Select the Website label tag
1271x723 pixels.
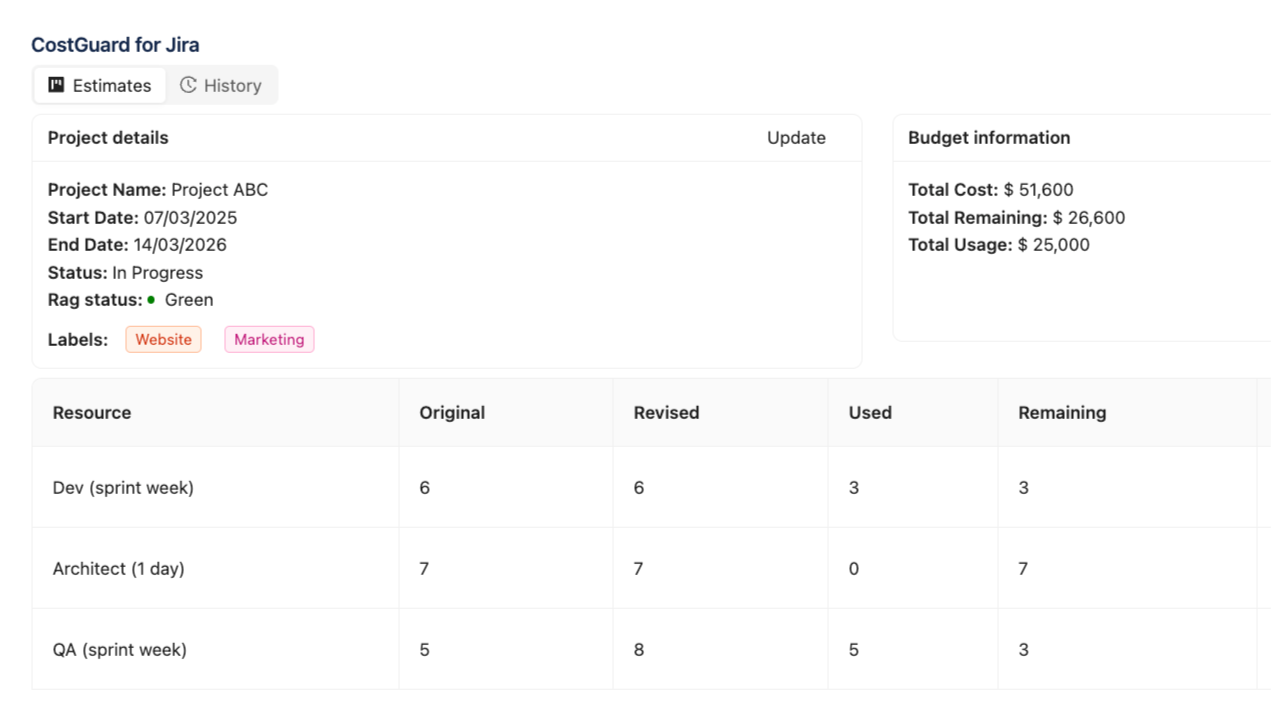click(163, 340)
